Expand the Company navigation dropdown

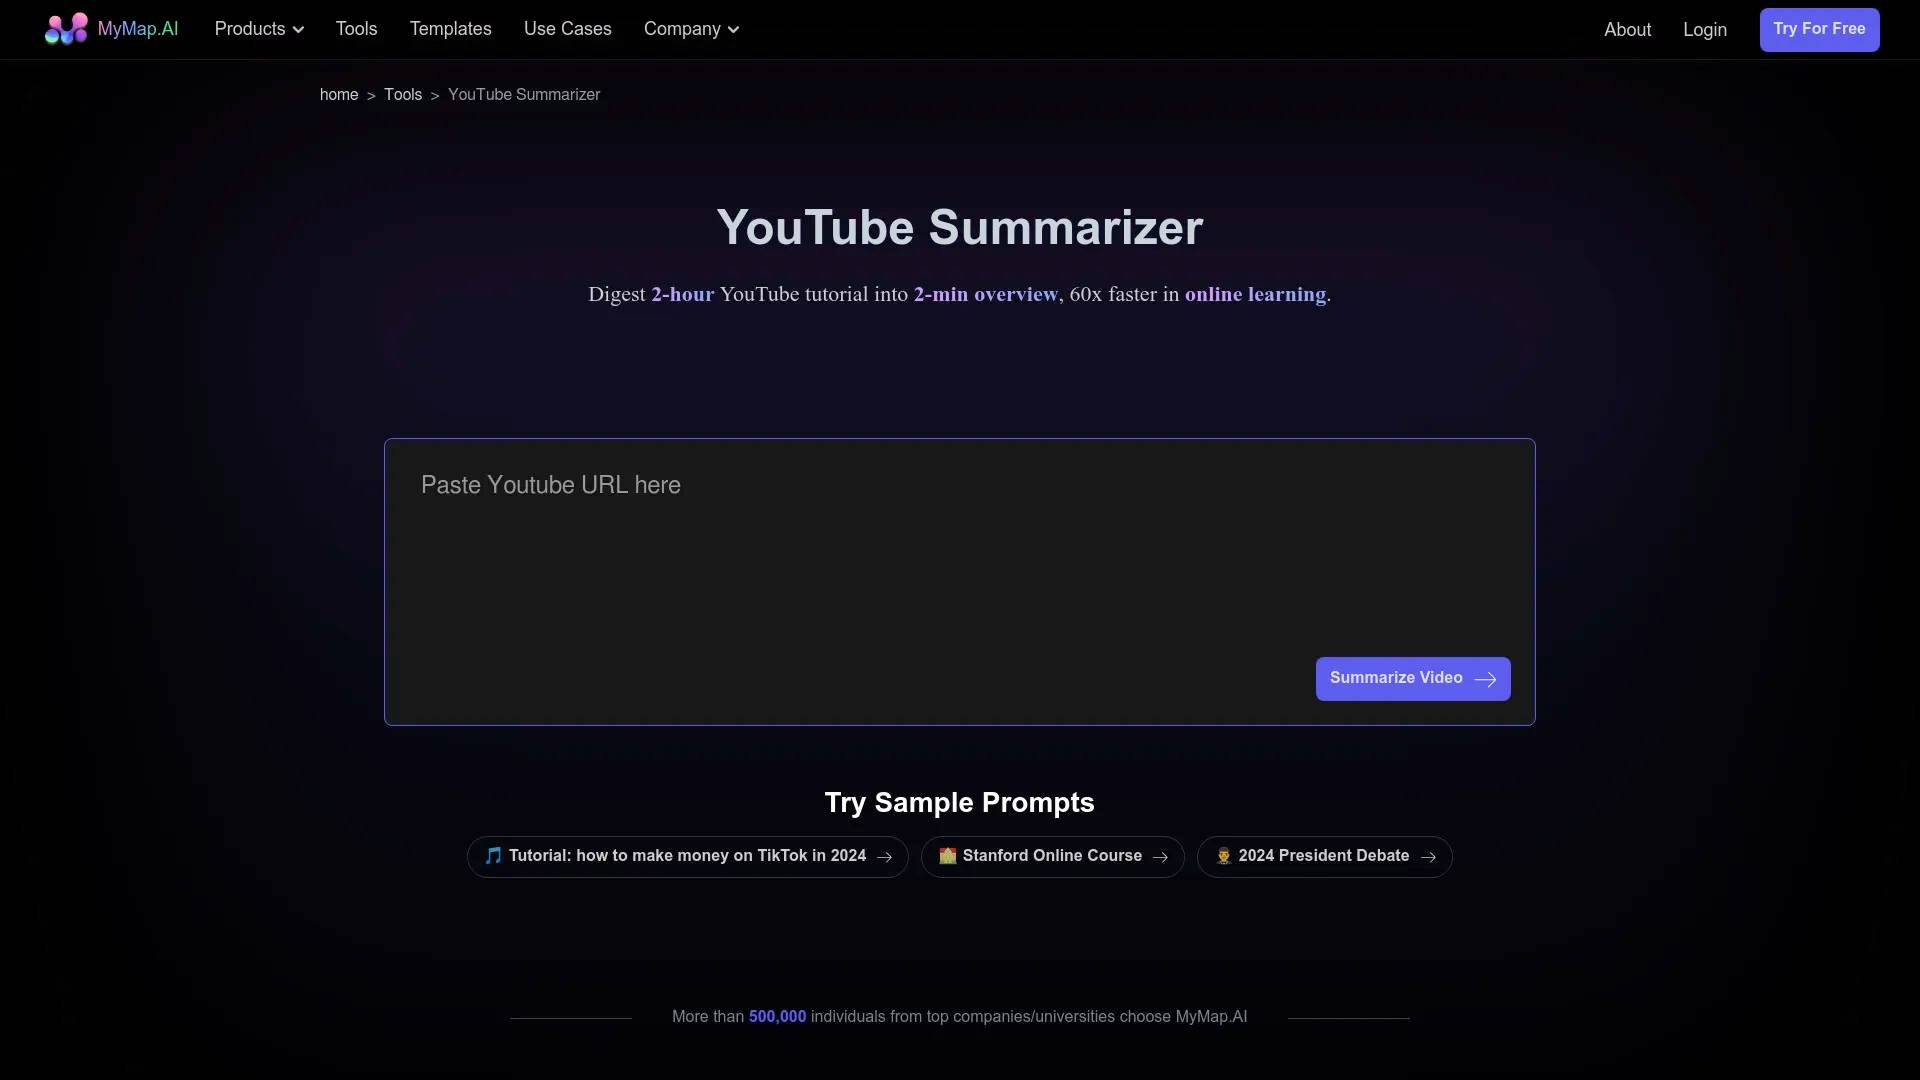691,29
